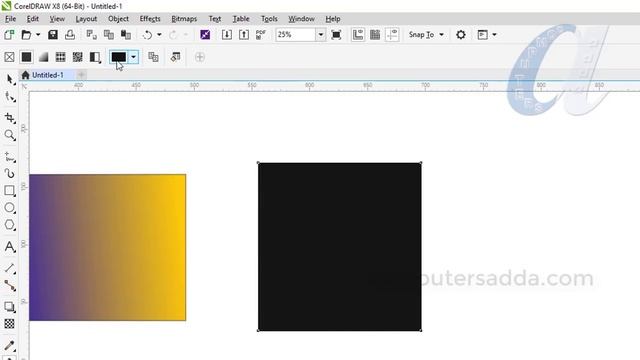Click the Cut icon in toolbar
The image size is (640, 360).
91,35
